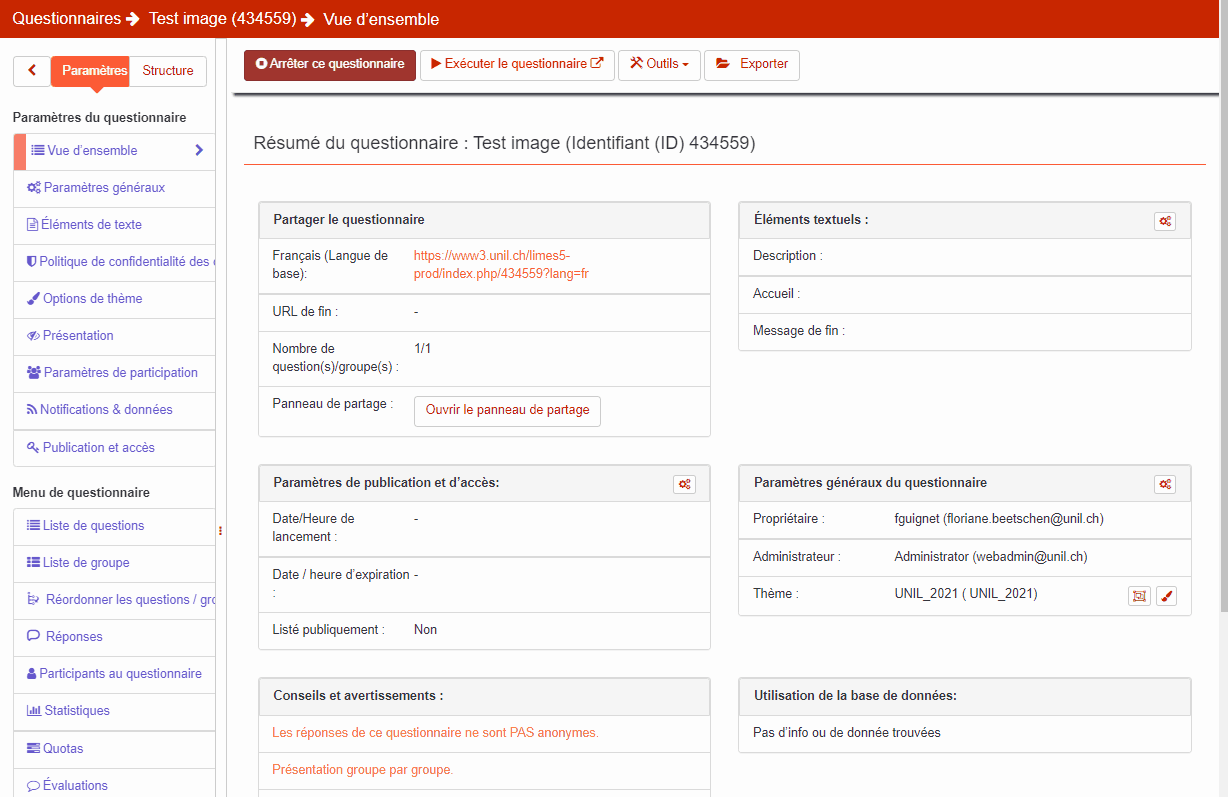
Task: Click the sidebar resize handle dots
Action: [x=220, y=531]
